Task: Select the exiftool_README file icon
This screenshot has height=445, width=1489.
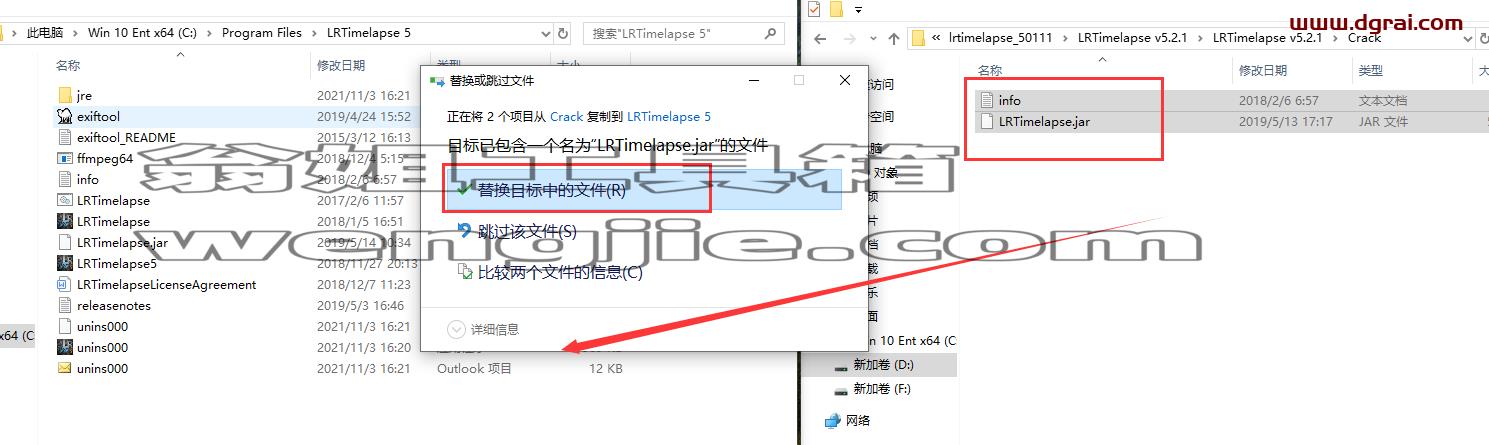Action: tap(65, 138)
